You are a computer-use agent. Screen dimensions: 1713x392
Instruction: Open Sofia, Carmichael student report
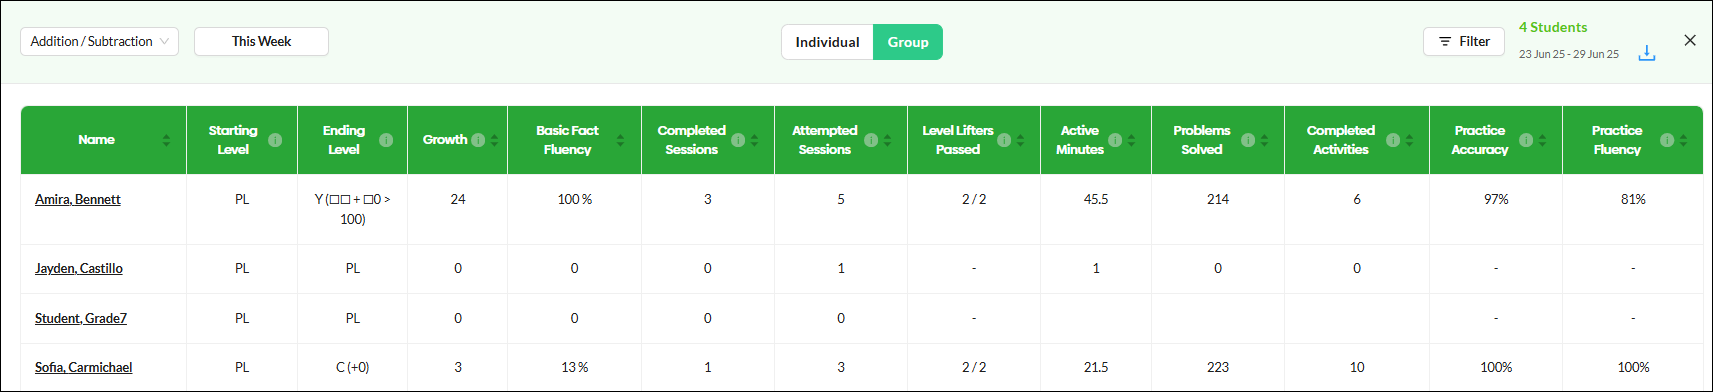click(83, 367)
